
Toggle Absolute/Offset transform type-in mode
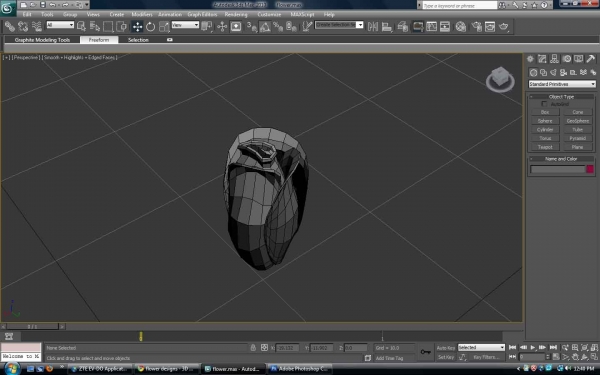[264, 347]
